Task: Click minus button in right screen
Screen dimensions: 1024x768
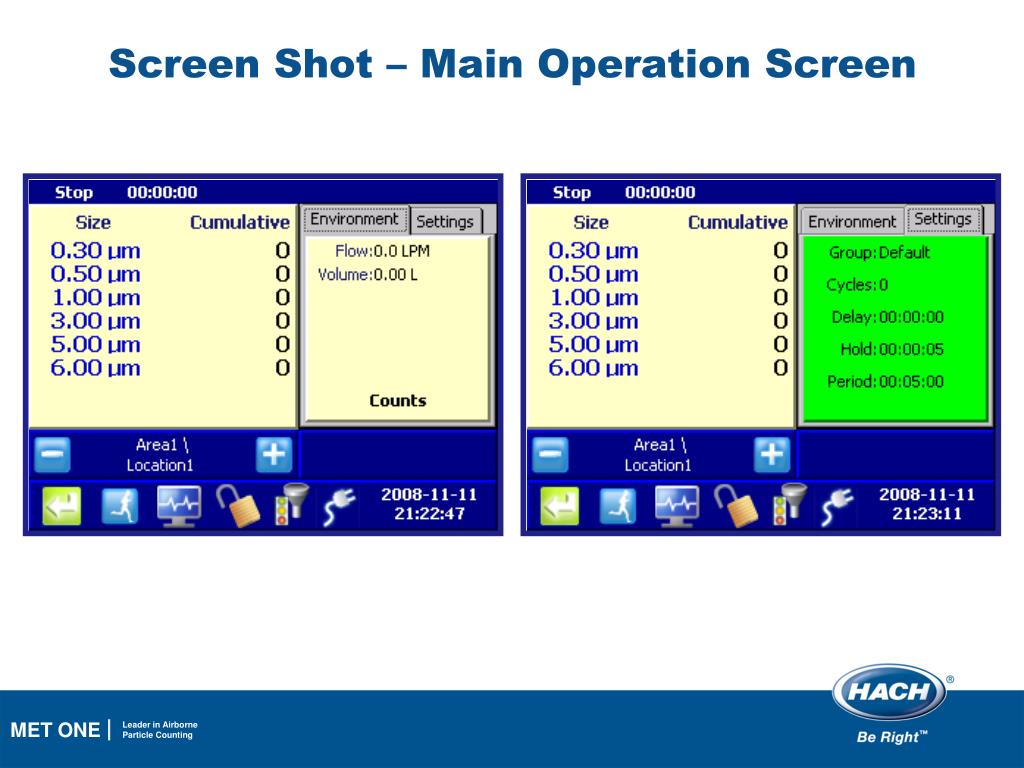Action: [551, 455]
